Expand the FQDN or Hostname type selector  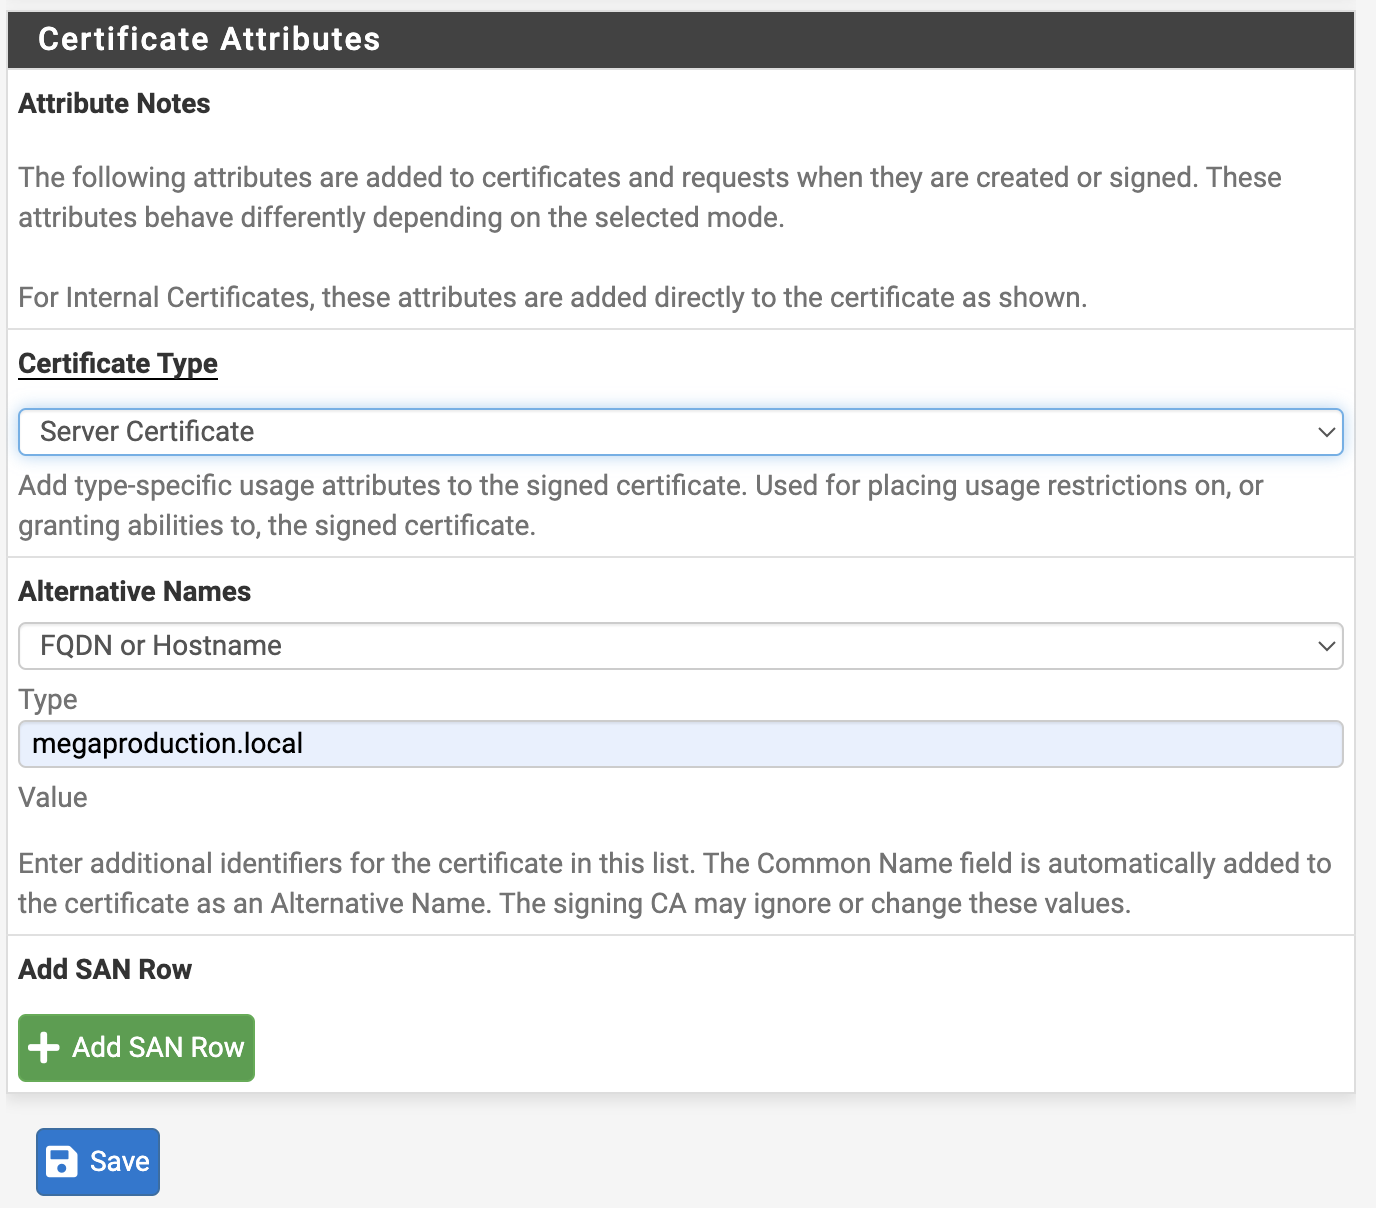(x=680, y=646)
